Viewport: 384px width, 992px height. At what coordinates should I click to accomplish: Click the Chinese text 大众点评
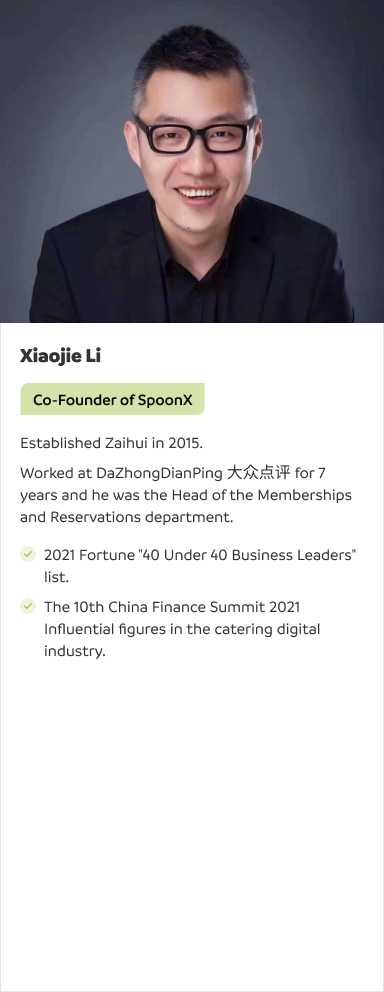coord(259,473)
